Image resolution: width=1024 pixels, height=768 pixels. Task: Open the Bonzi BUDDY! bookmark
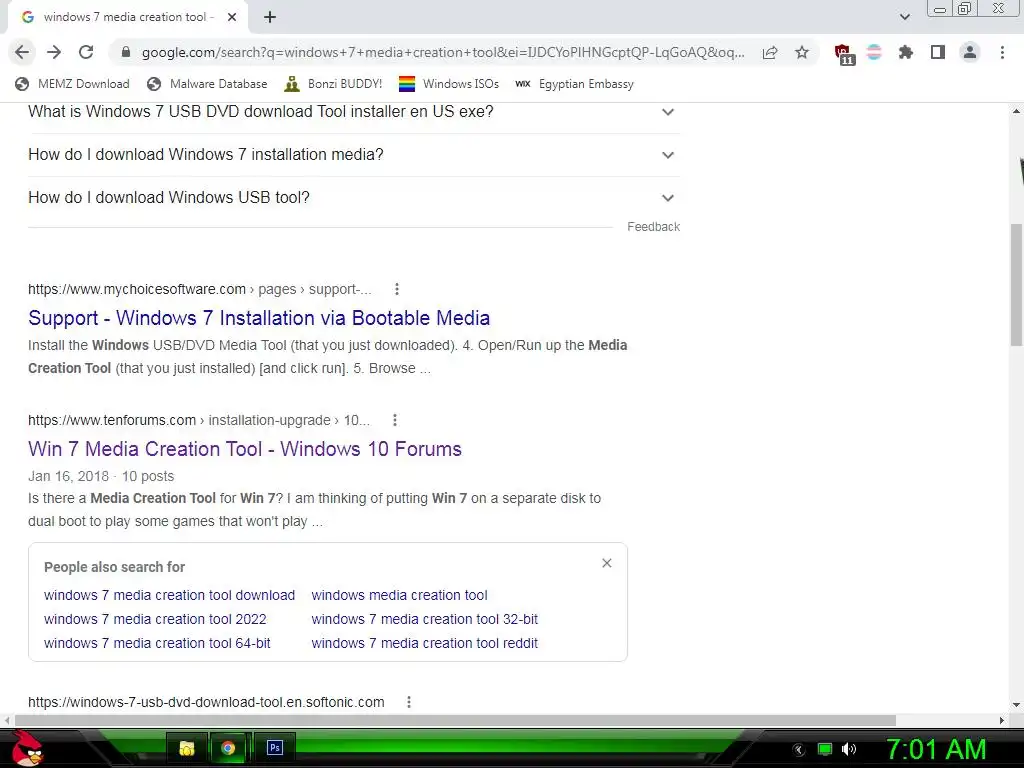coord(334,84)
